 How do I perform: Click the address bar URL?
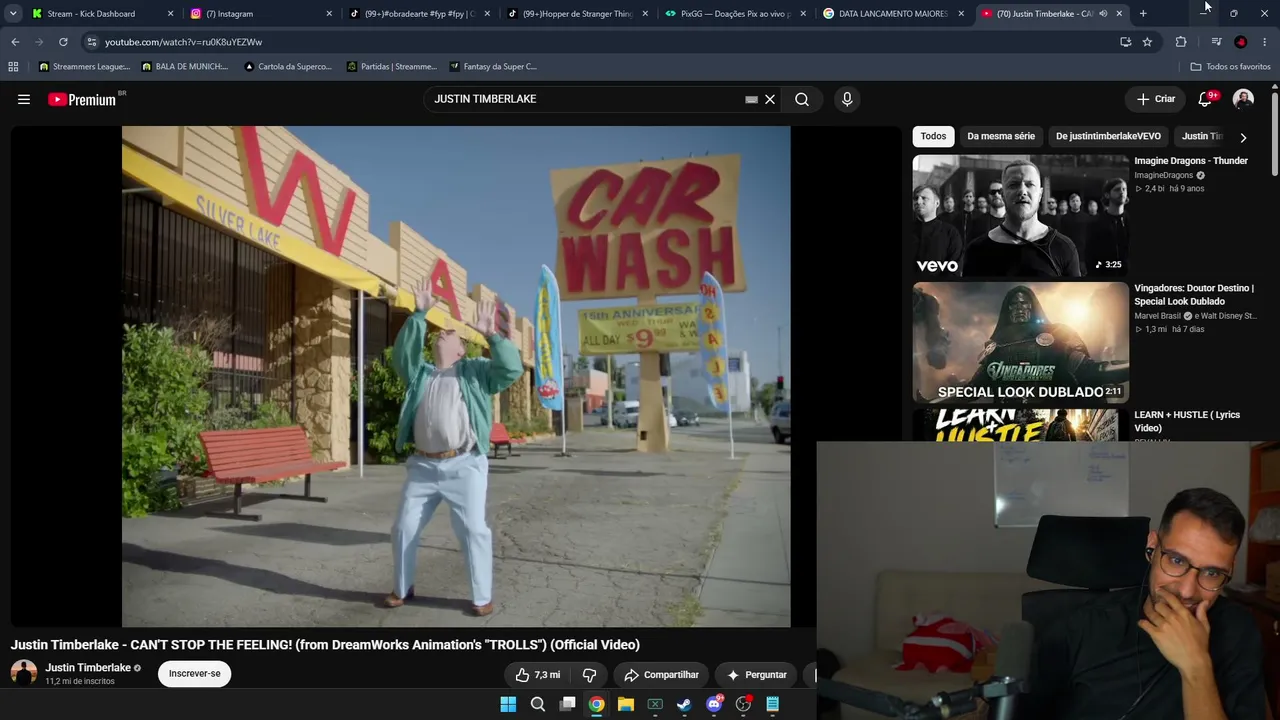click(183, 42)
